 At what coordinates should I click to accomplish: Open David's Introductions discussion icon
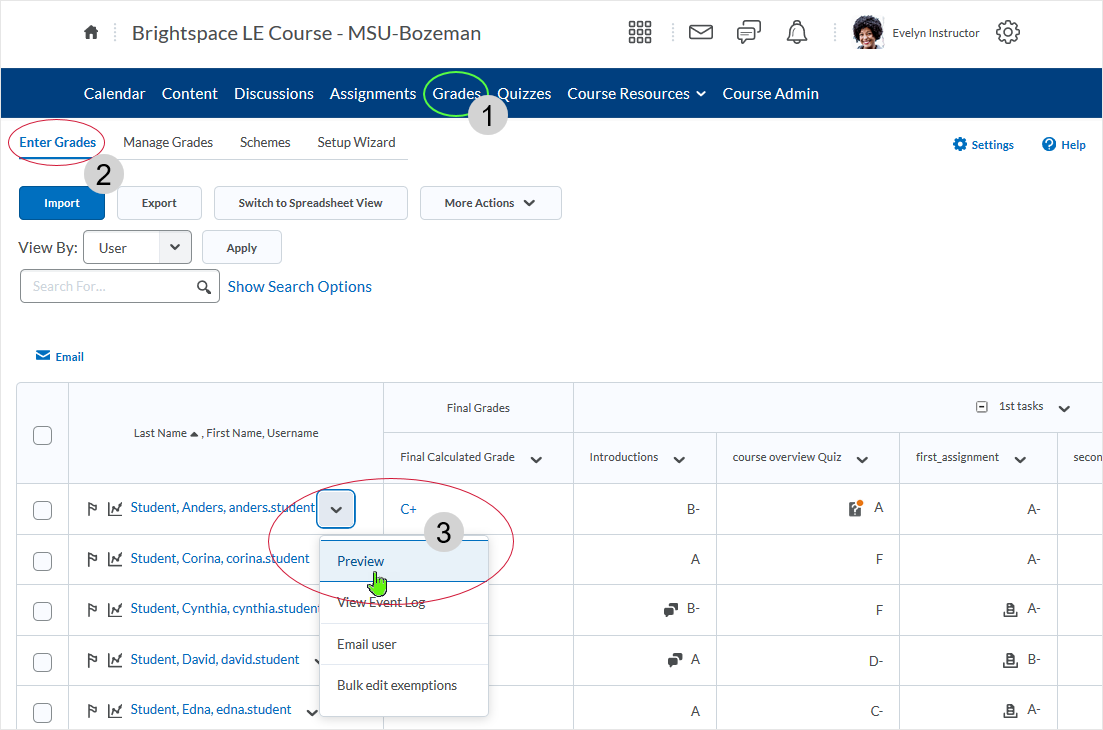[x=675, y=660]
